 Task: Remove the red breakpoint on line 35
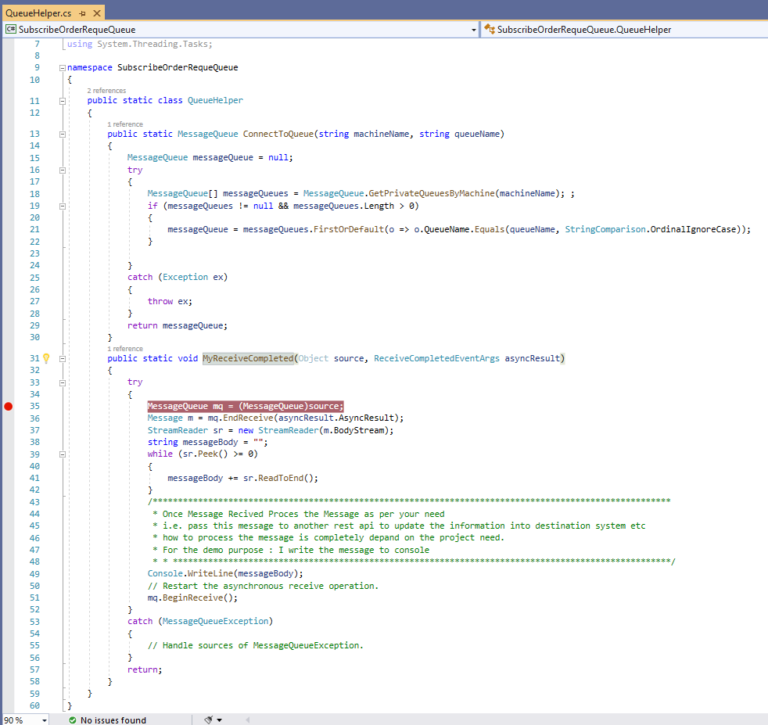[x=9, y=406]
